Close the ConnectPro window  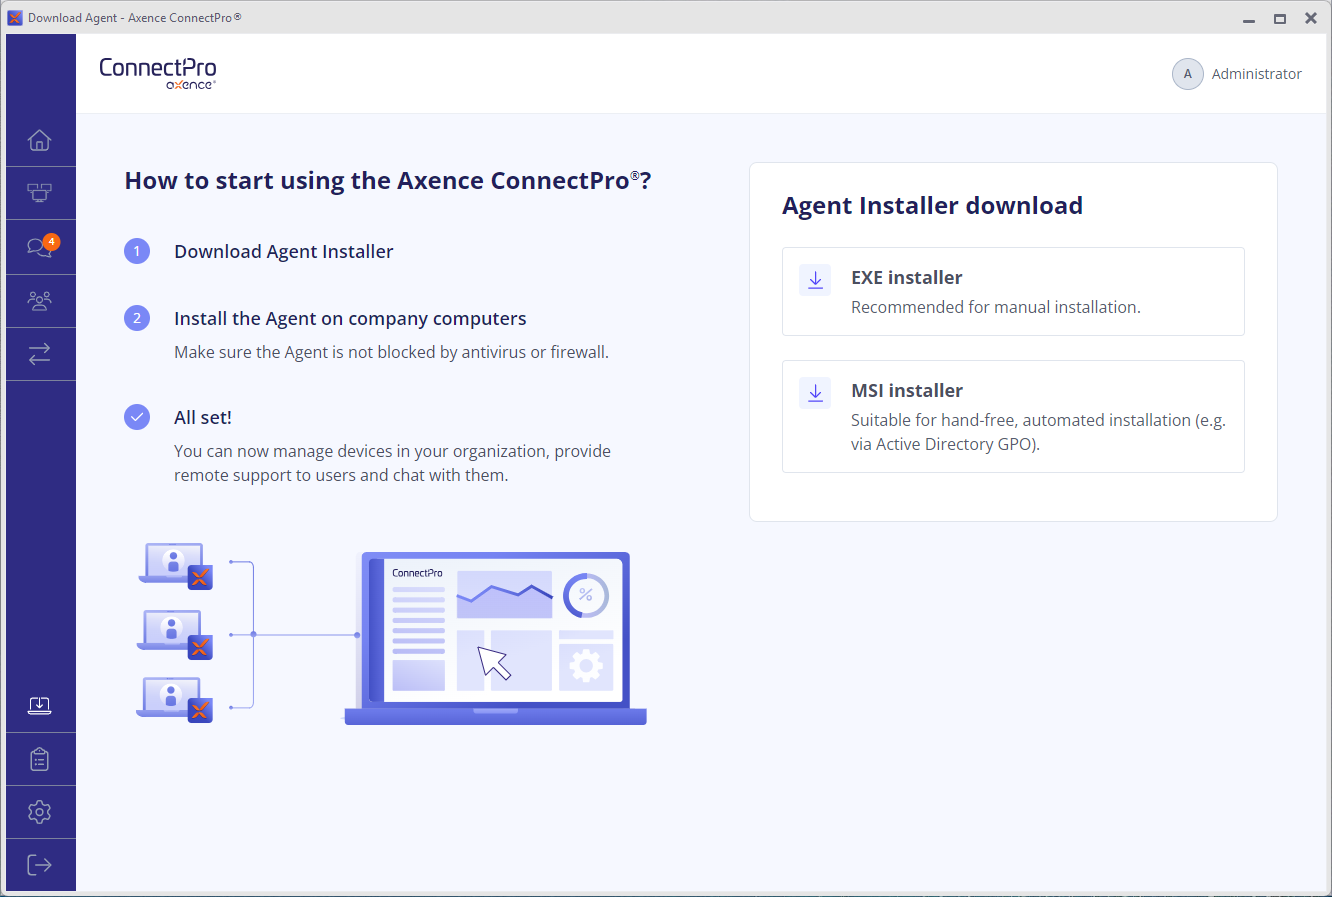tap(1311, 18)
